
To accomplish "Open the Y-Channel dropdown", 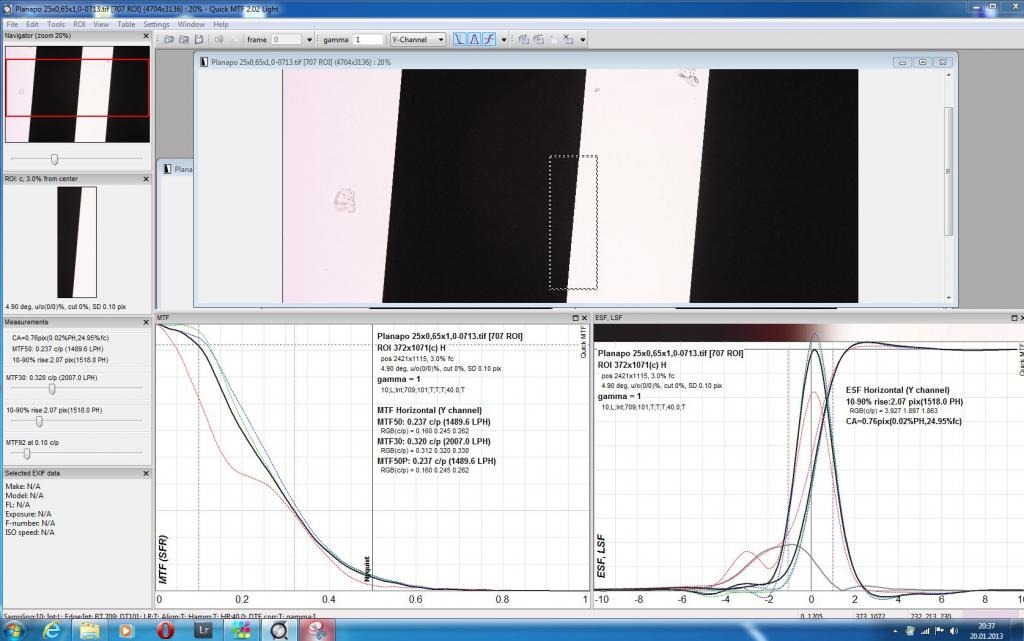I will click(x=417, y=39).
